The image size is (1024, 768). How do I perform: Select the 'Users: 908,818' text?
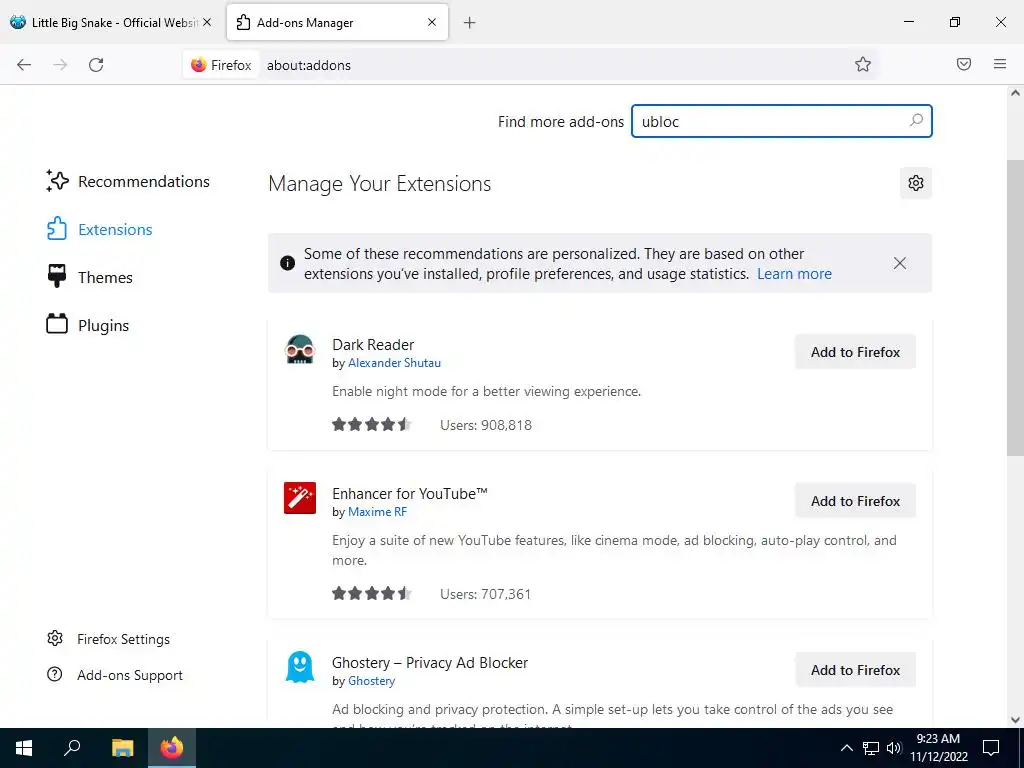point(486,425)
